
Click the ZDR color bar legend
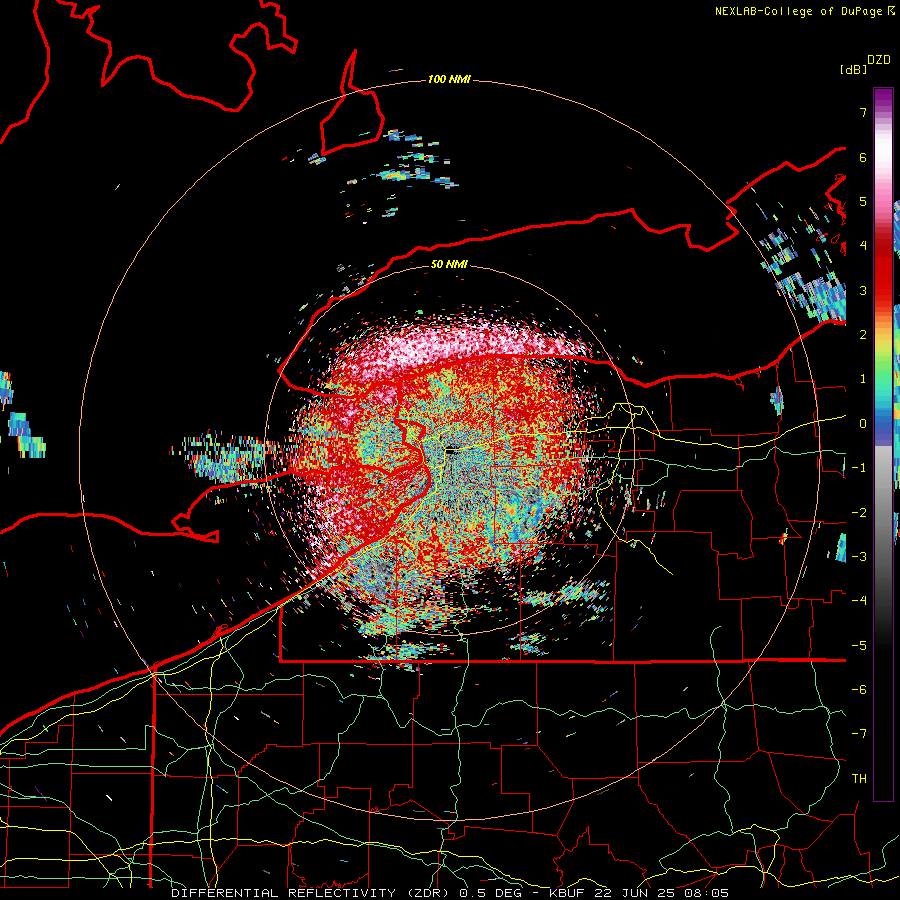click(x=883, y=444)
